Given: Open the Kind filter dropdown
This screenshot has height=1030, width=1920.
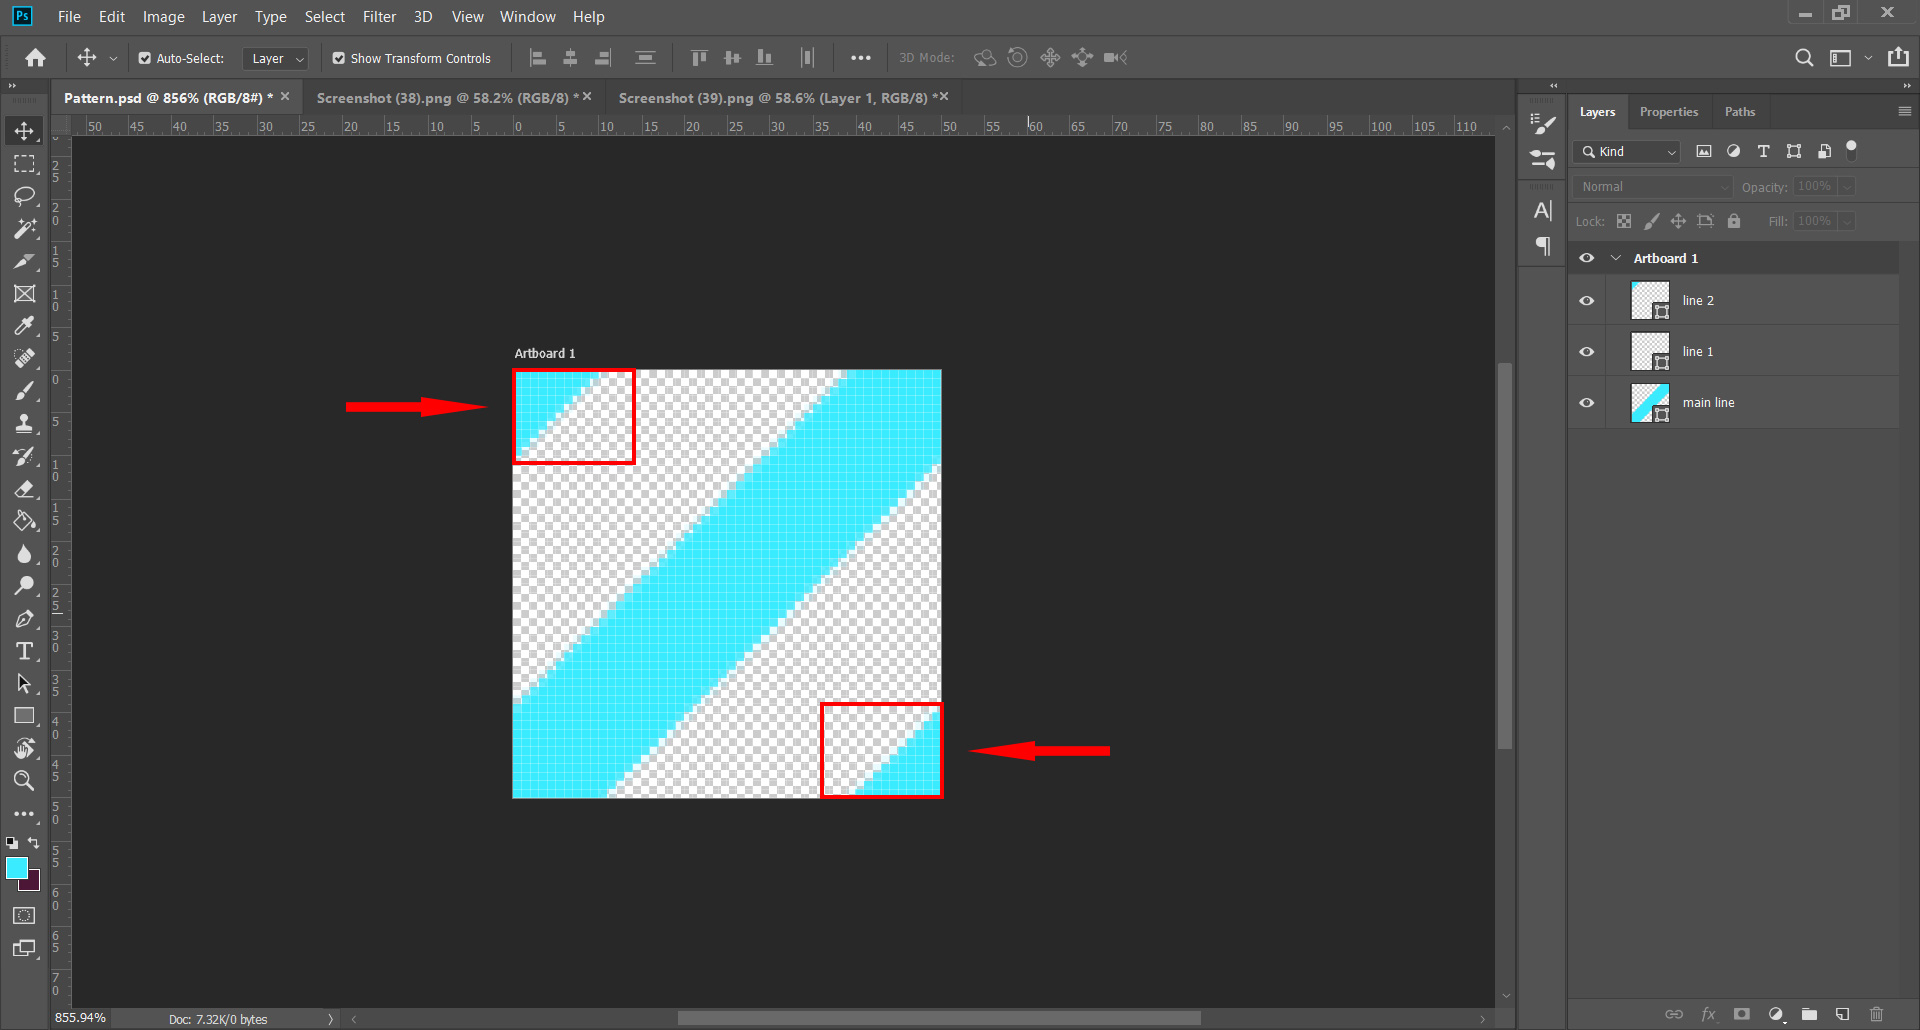Looking at the screenshot, I should click(x=1626, y=152).
